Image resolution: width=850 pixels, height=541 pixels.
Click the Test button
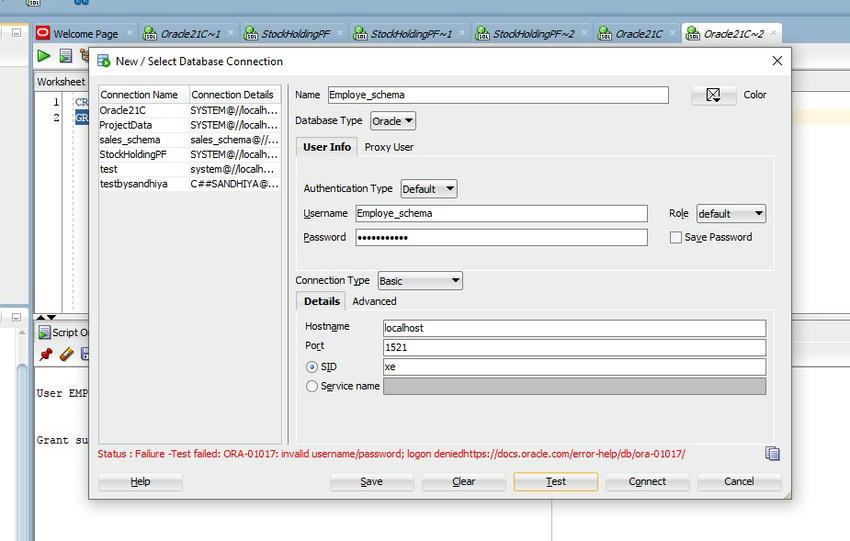point(556,481)
